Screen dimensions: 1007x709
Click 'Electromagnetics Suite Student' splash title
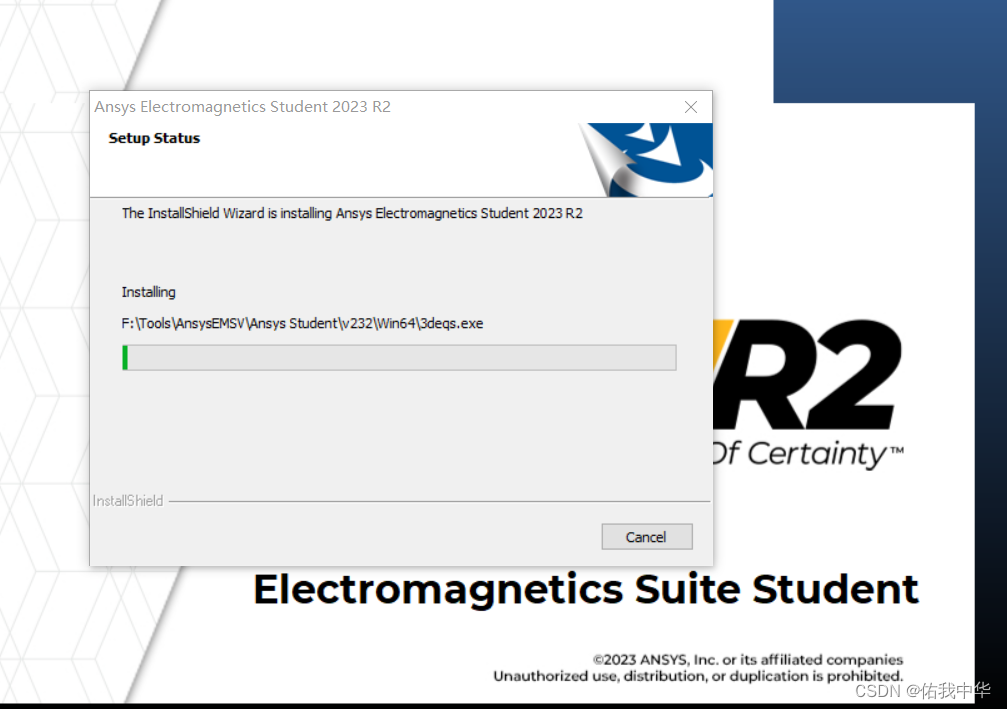[x=586, y=589]
